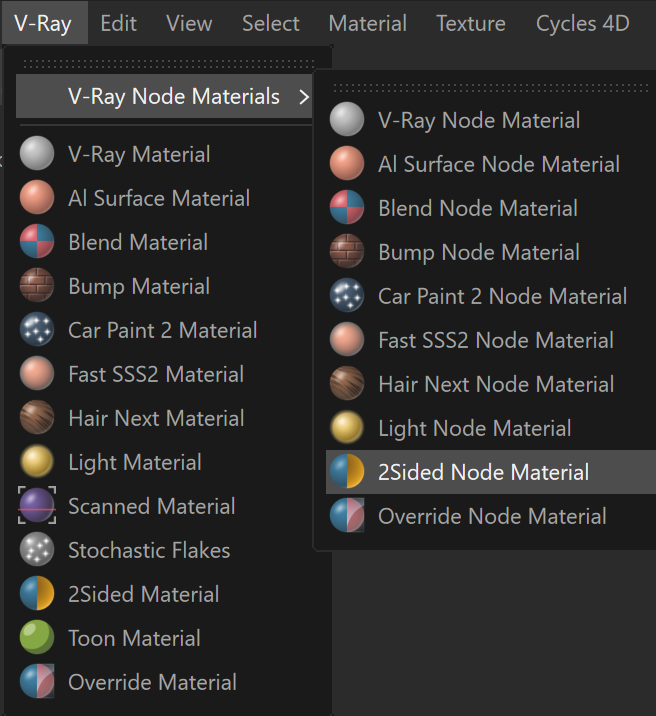
Task: Click the Stochastic Flakes sparkle icon
Action: (37, 549)
